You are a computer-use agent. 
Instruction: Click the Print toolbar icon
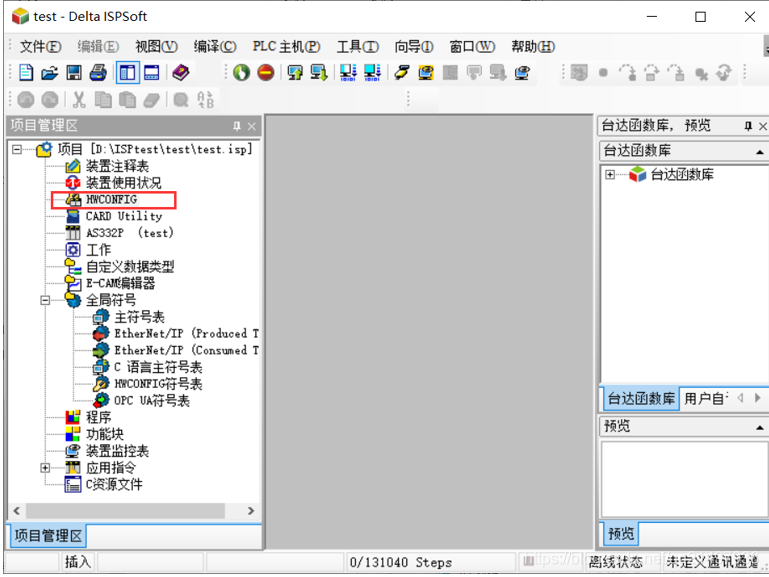pos(98,73)
